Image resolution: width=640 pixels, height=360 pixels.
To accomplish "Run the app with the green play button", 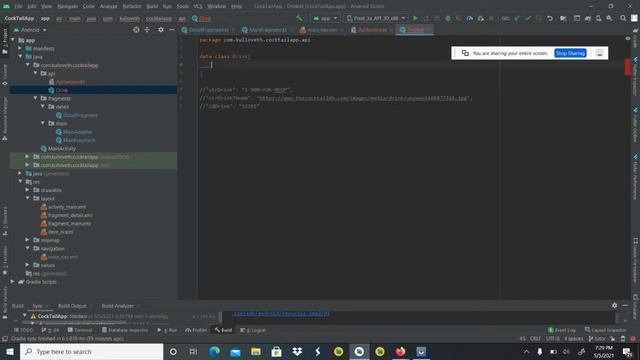I will coord(415,18).
